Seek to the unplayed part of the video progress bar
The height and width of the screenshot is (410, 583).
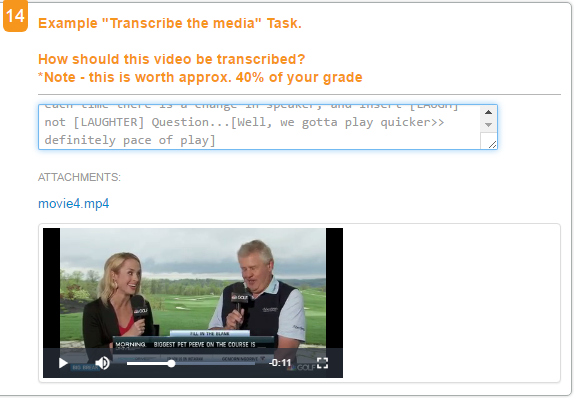[x=215, y=364]
